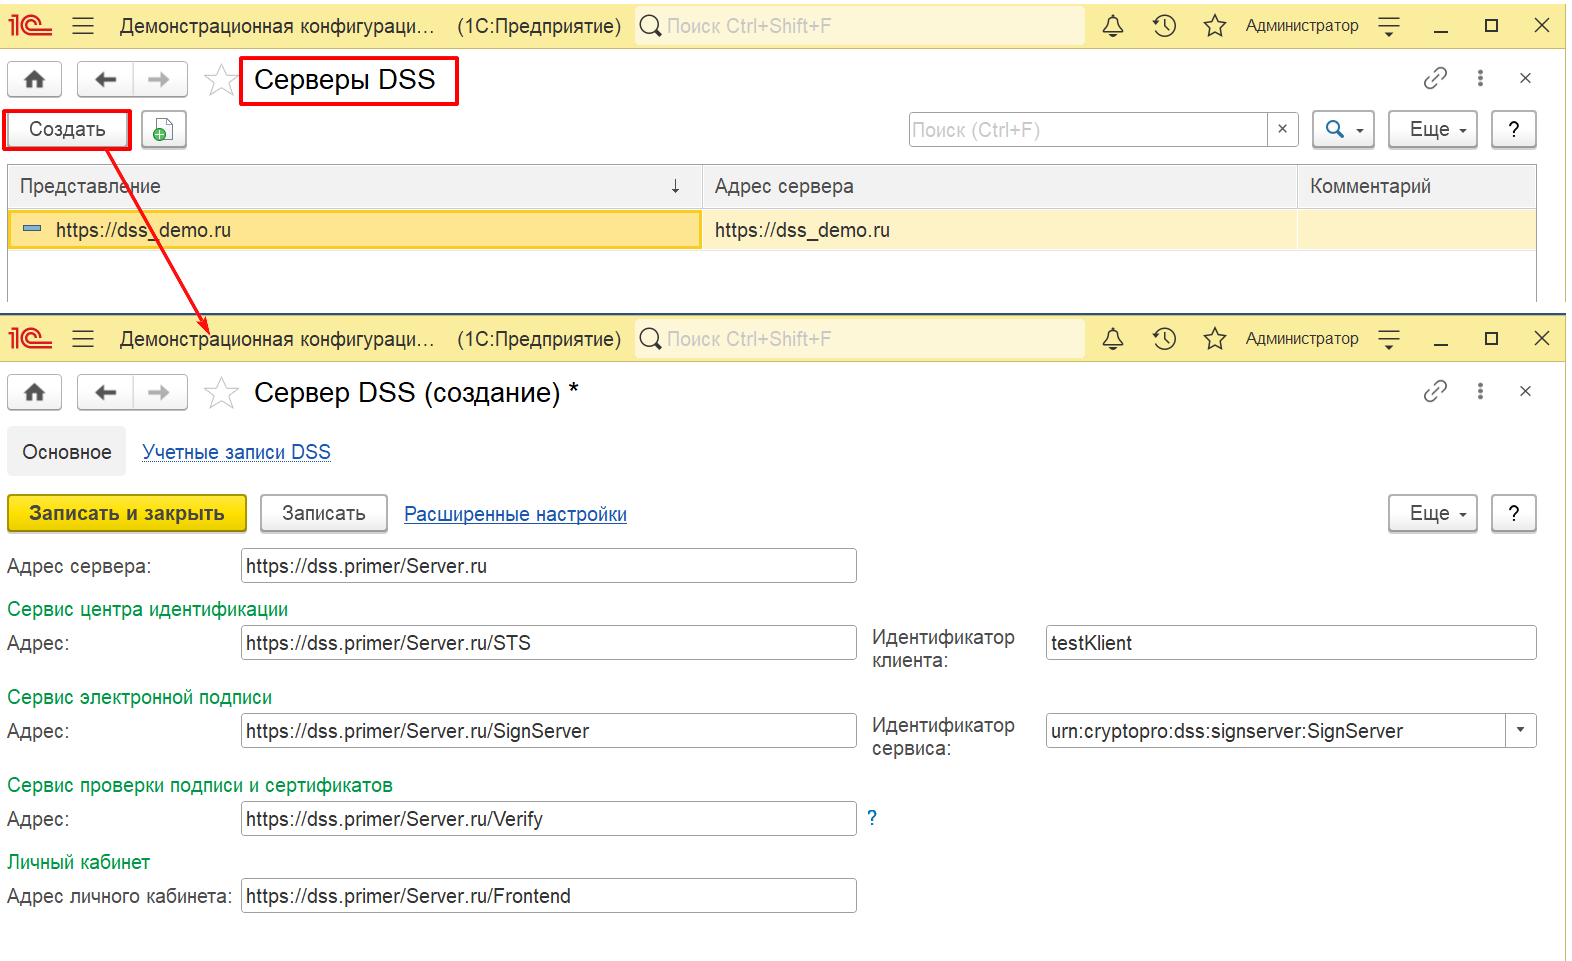Edit Идентификатор клиента field testKlient
Screen dimensions: 1572x961
pos(1291,642)
